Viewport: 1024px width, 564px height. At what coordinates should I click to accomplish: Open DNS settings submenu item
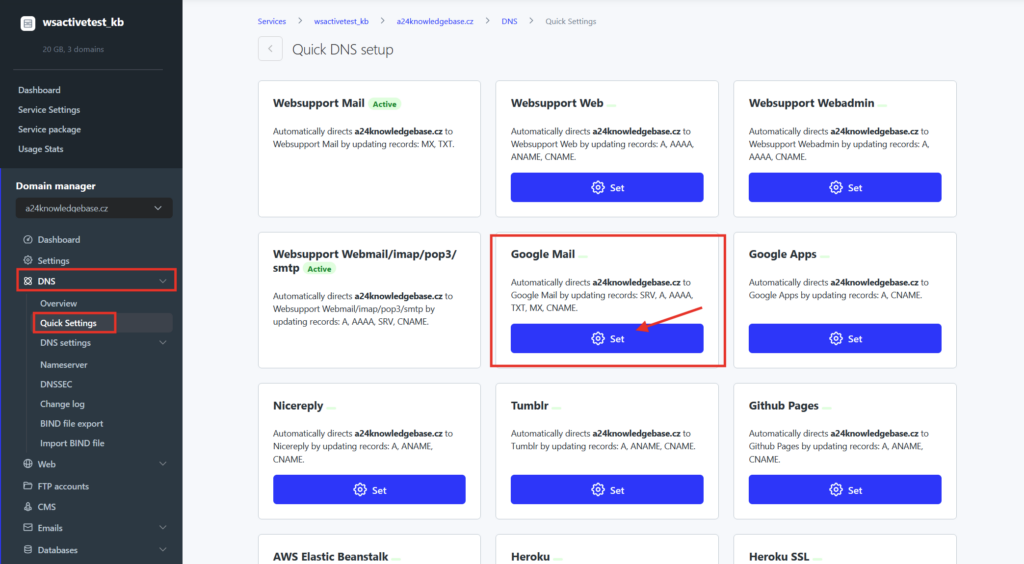pyautogui.click(x=65, y=343)
